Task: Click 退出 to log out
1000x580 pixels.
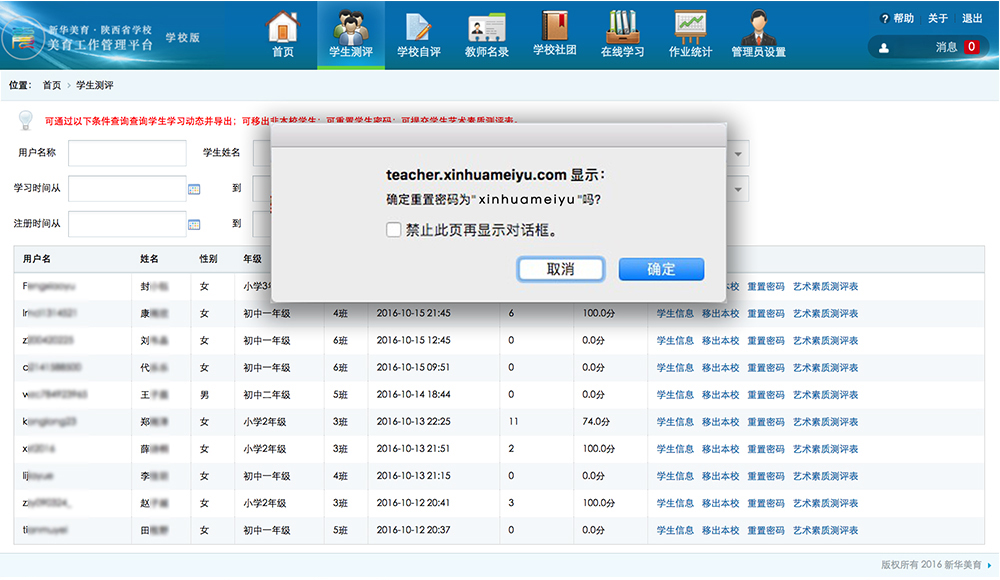Action: click(972, 18)
